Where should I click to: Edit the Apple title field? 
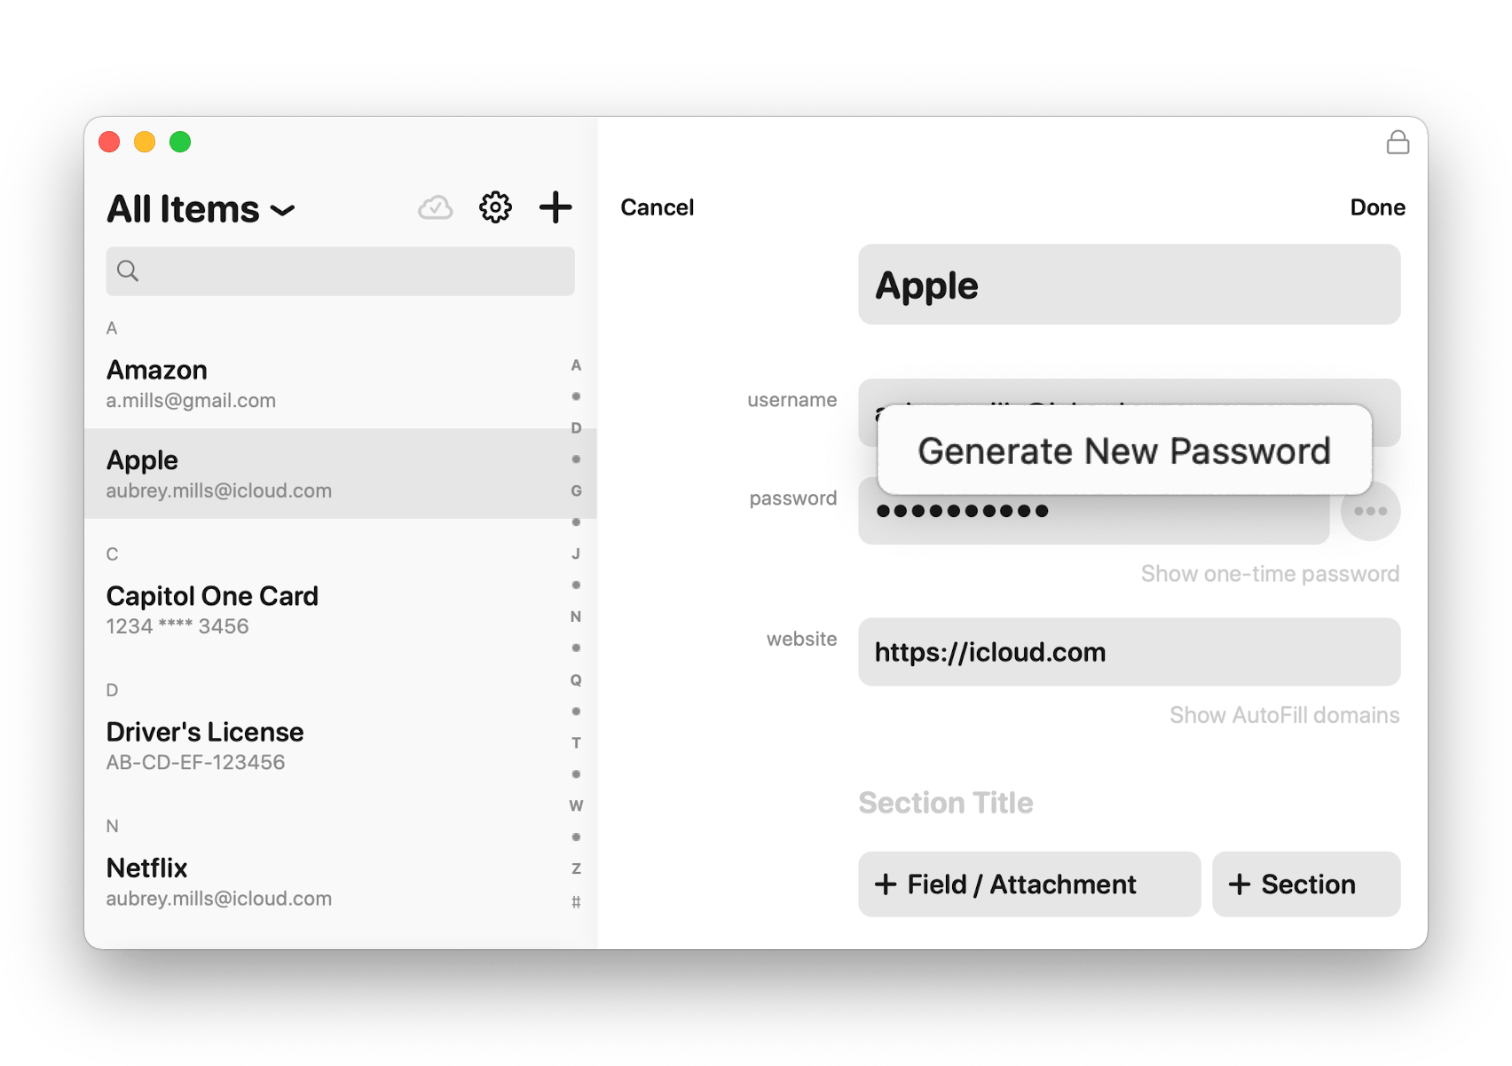(x=1129, y=285)
